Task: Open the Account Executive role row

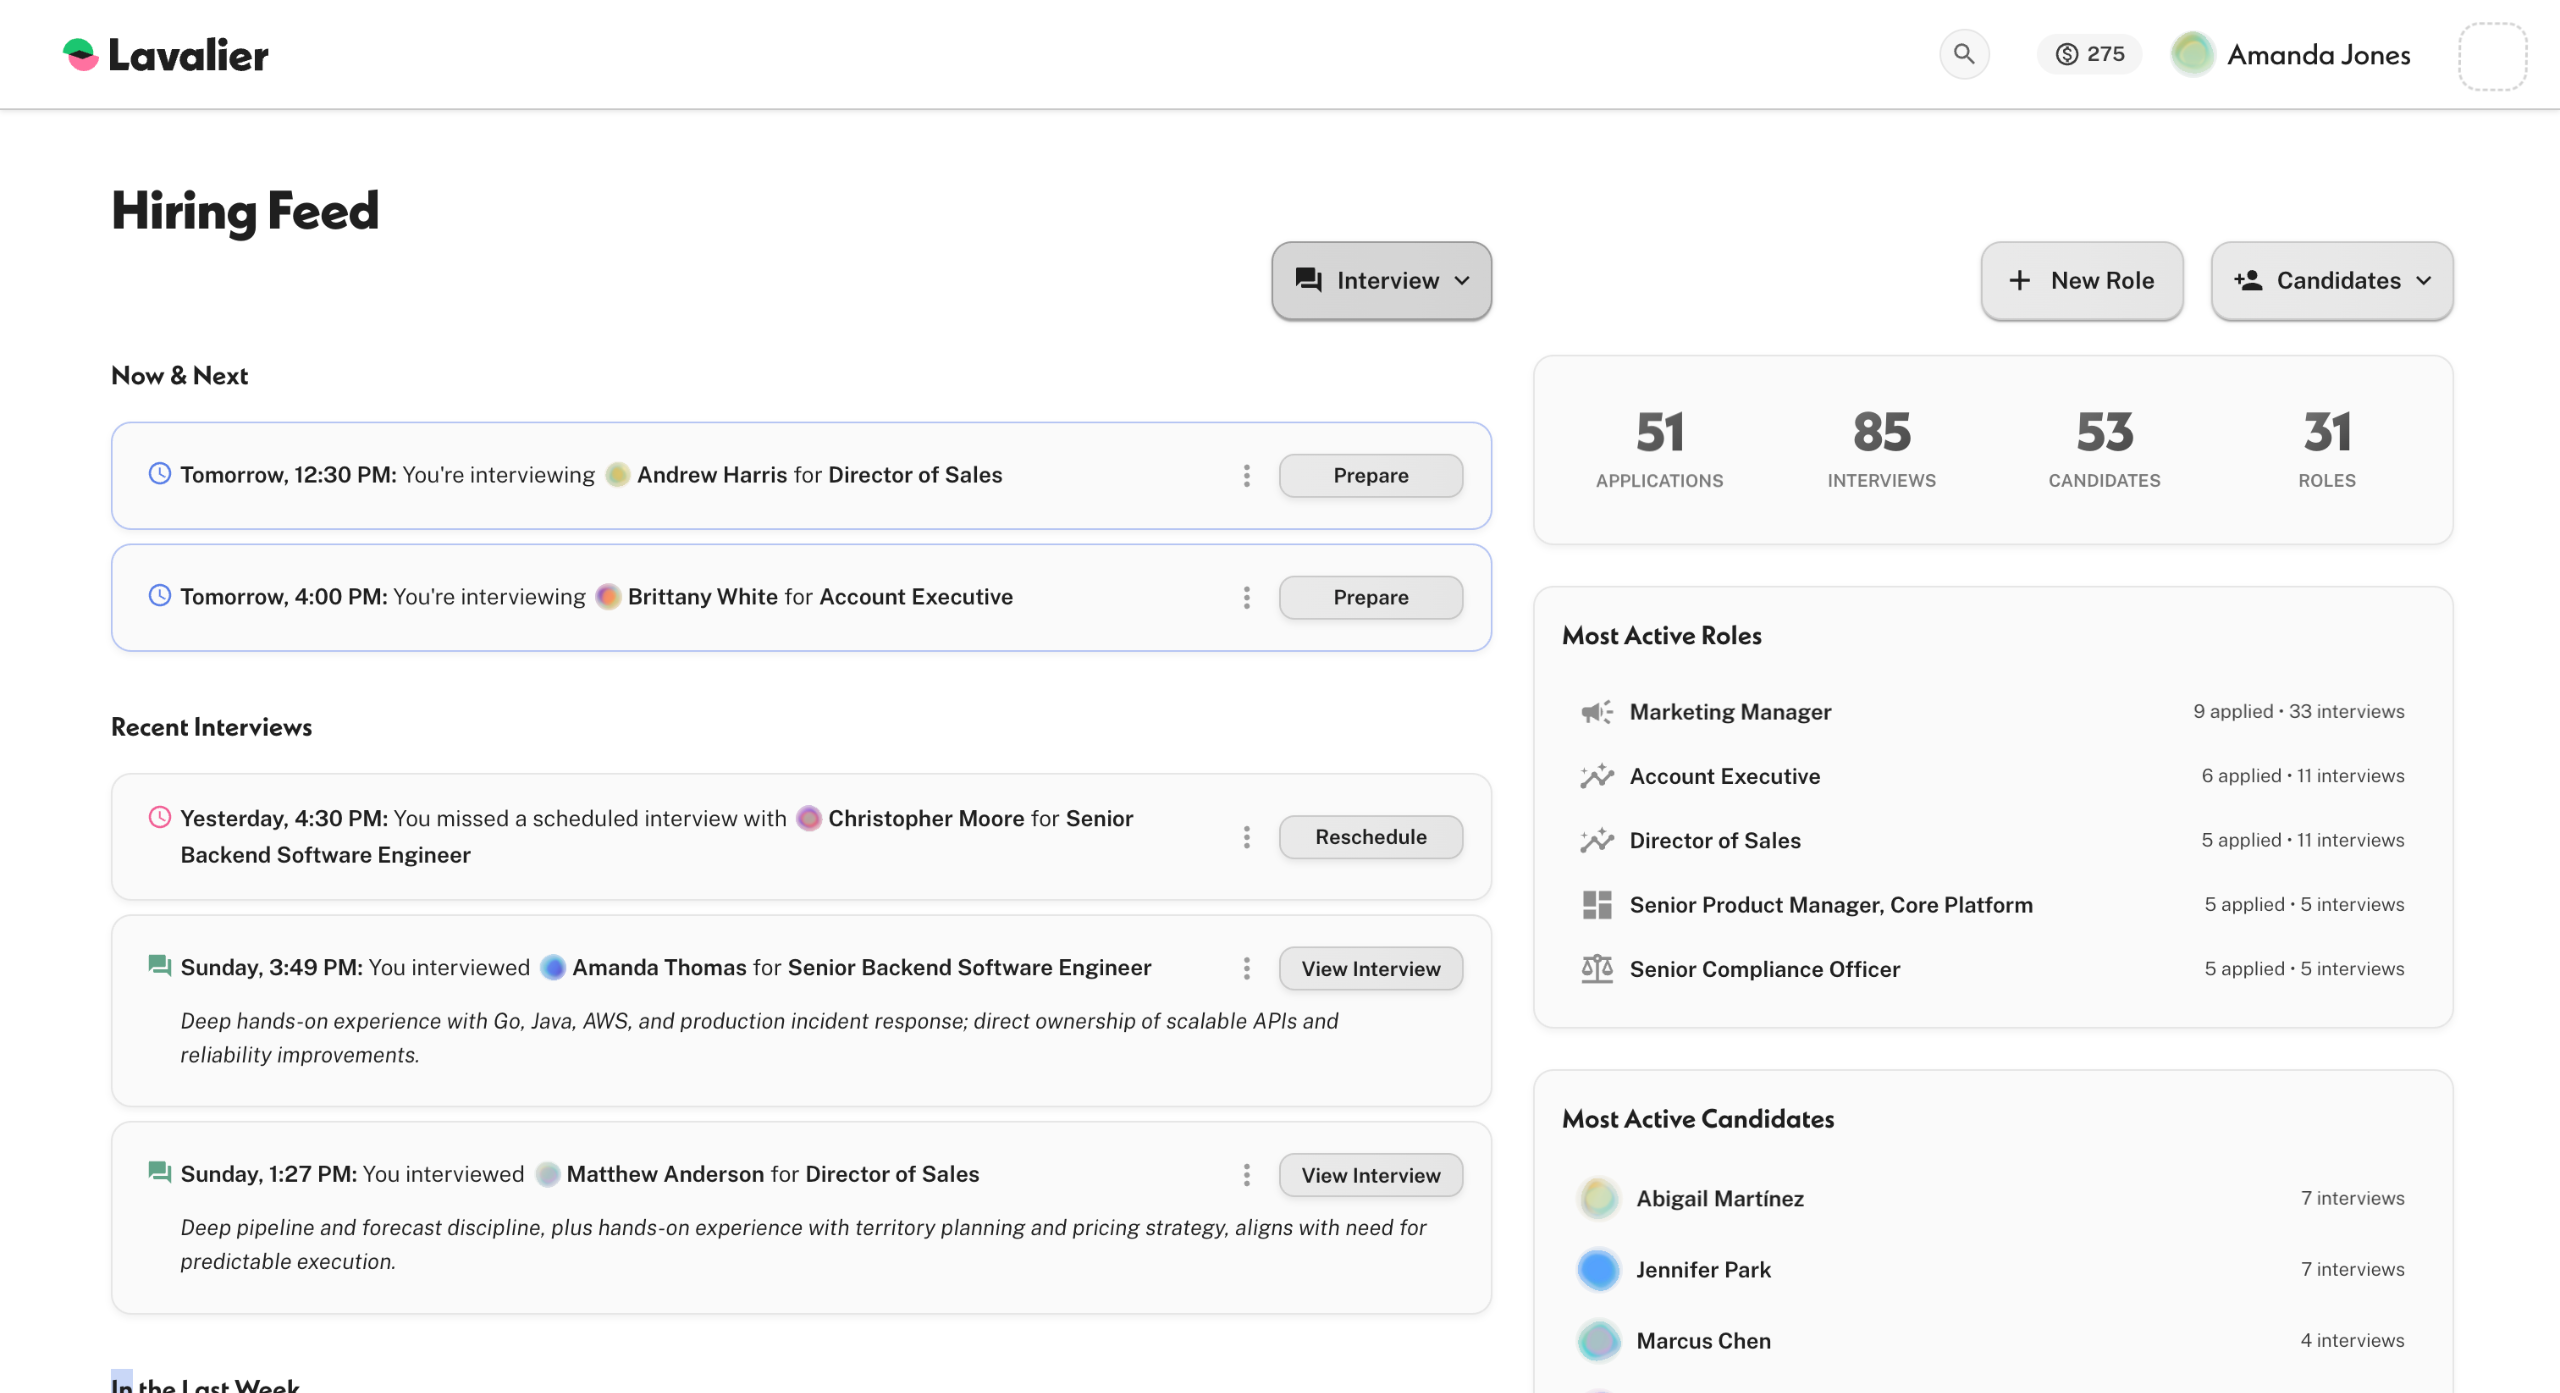Action: pos(1724,776)
